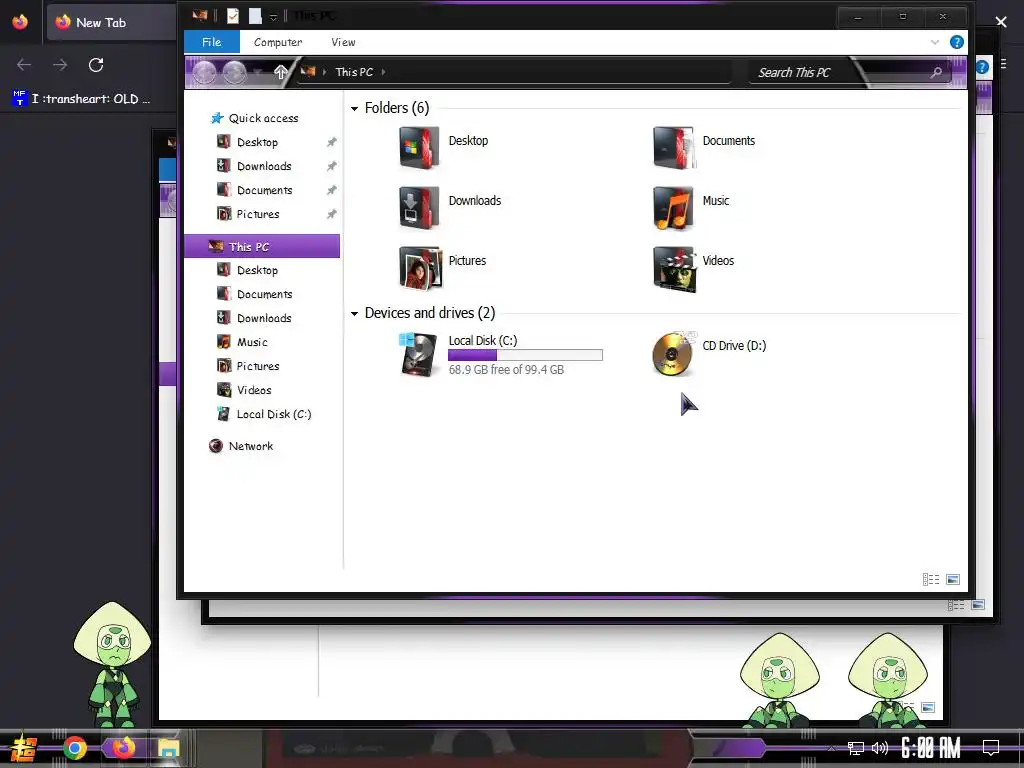Click New folder icon in quick access toolbar
Viewport: 1024px width, 768px height.
point(255,16)
